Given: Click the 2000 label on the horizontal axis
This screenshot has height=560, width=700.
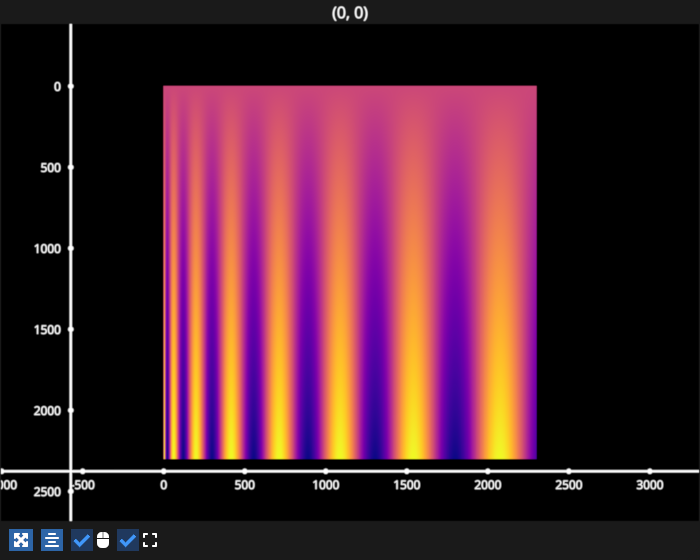Looking at the screenshot, I should coord(487,485).
